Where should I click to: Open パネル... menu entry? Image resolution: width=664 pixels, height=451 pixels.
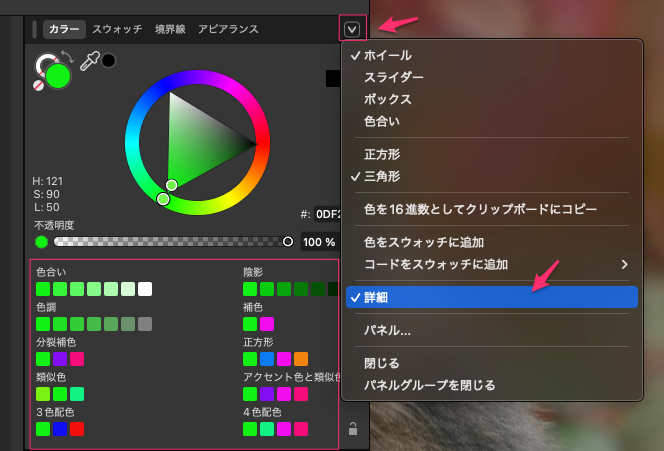coord(387,330)
